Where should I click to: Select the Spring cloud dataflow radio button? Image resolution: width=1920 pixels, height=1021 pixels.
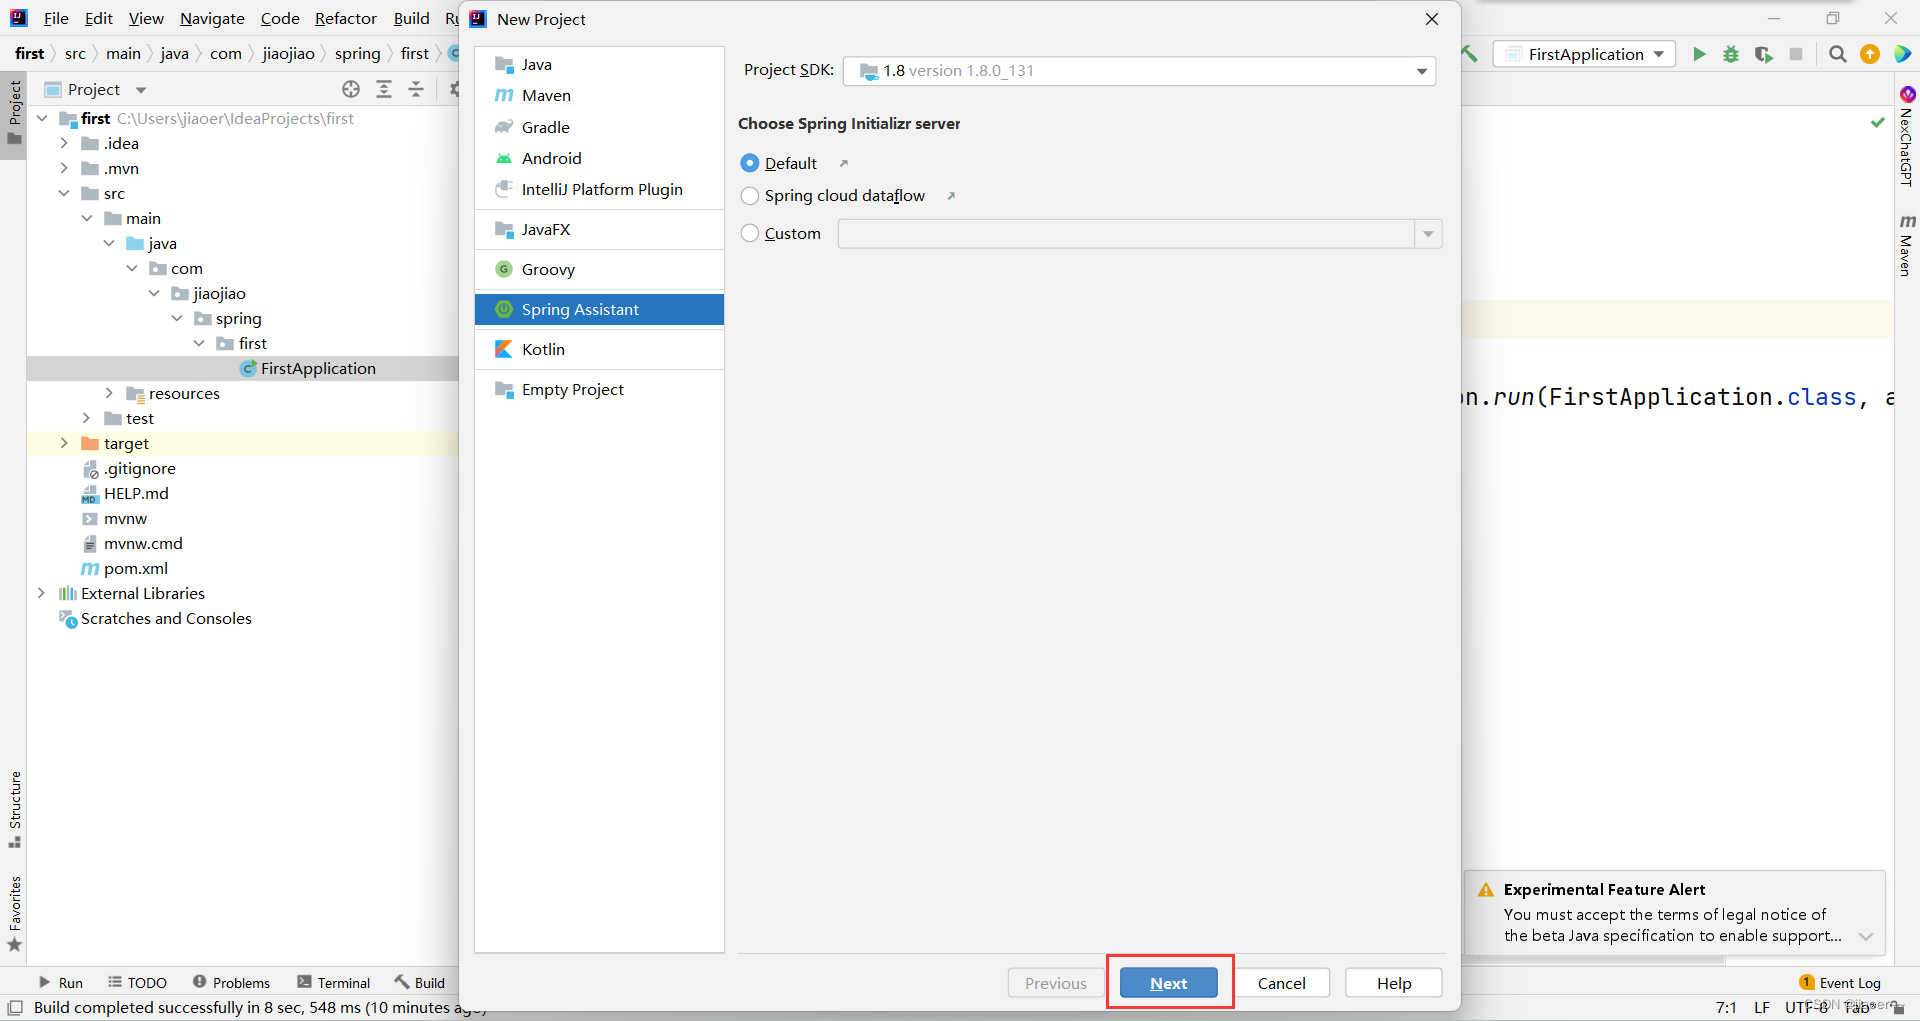(750, 196)
